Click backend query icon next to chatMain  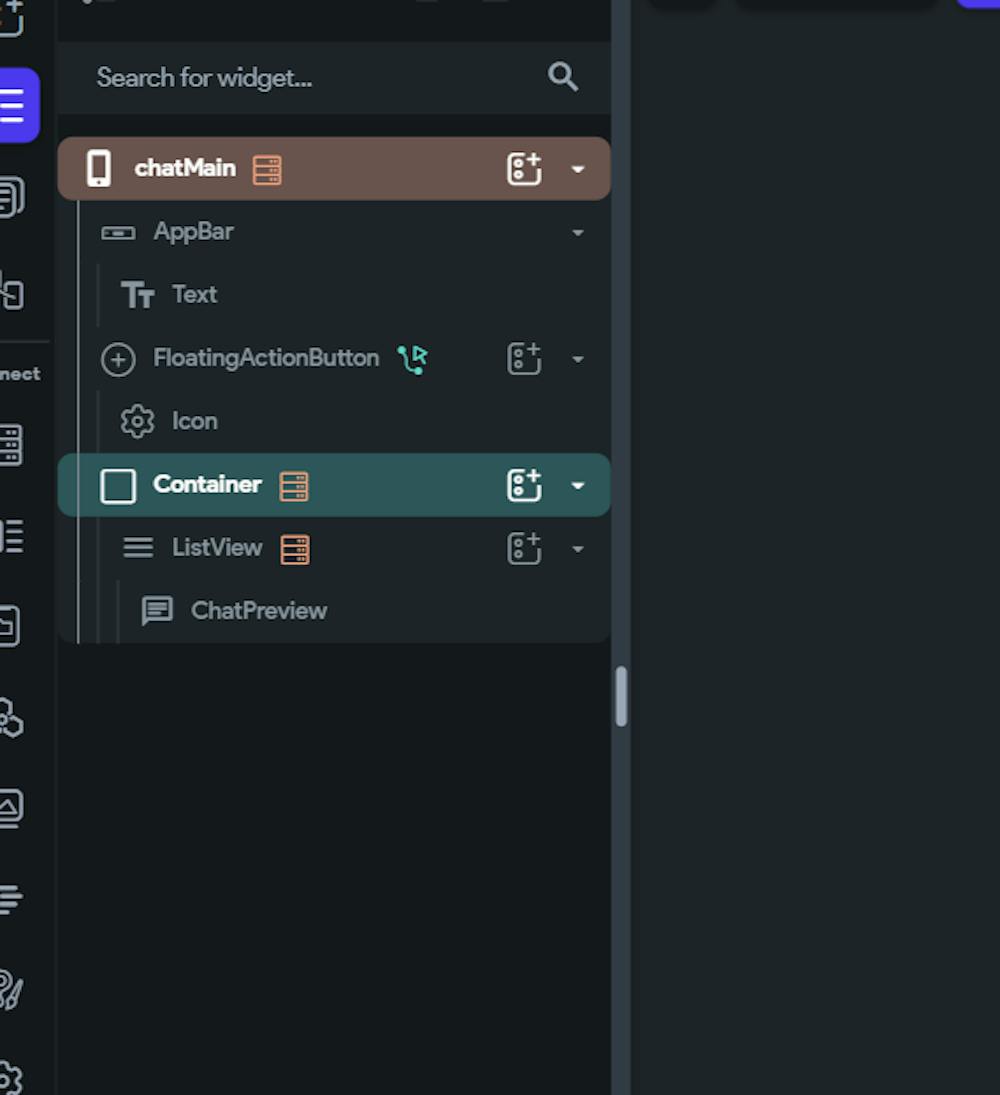[x=267, y=169]
